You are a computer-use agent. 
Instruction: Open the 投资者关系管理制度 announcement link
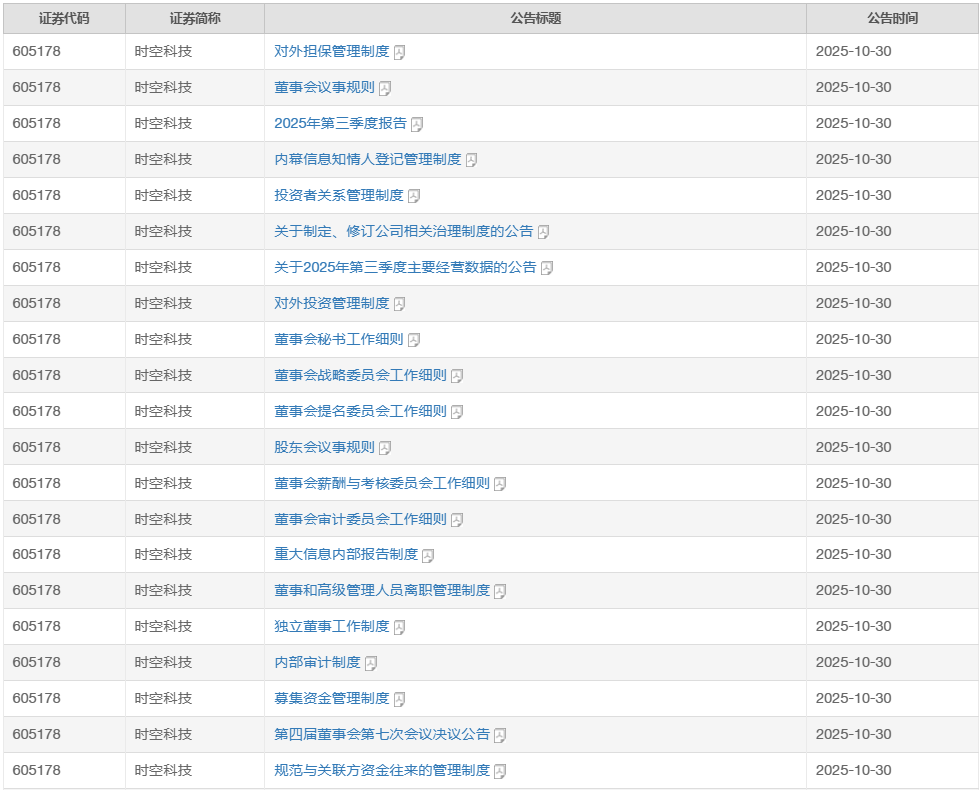tap(338, 195)
